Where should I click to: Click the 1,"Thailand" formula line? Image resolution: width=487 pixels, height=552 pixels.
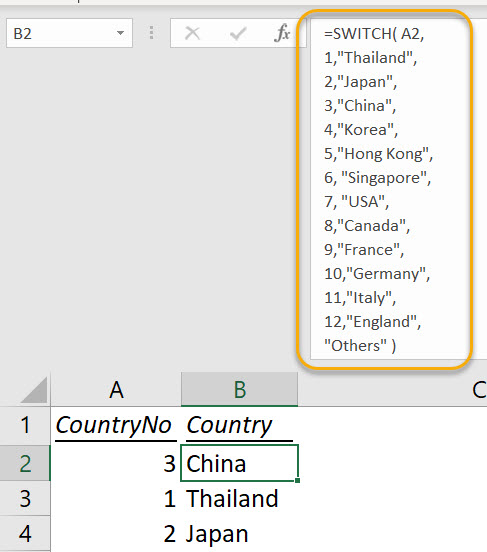tap(371, 58)
